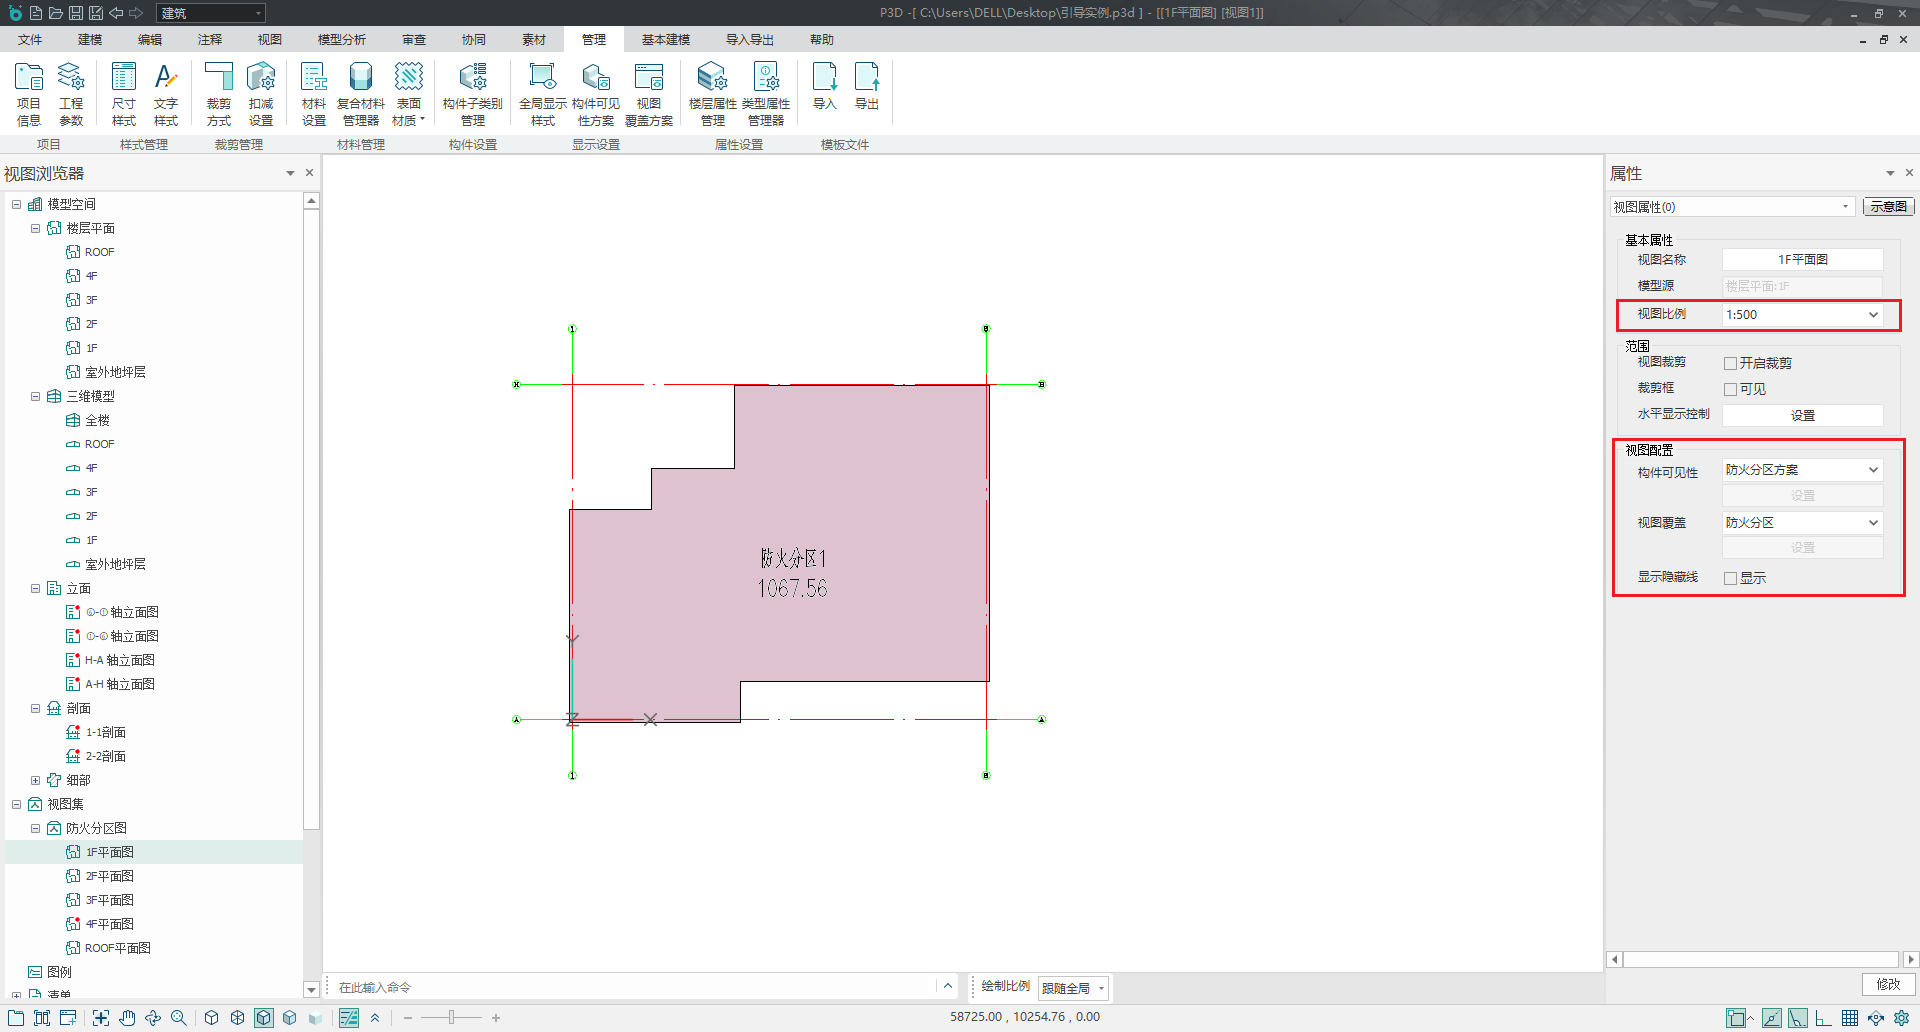The width and height of the screenshot is (1920, 1032).
Task: Open the 复合材料管理器 icon
Action: coord(361,94)
